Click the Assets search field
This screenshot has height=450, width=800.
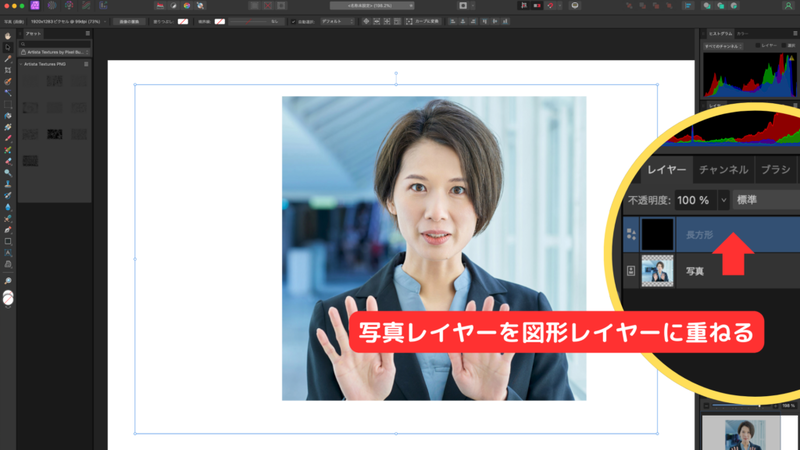(x=55, y=44)
